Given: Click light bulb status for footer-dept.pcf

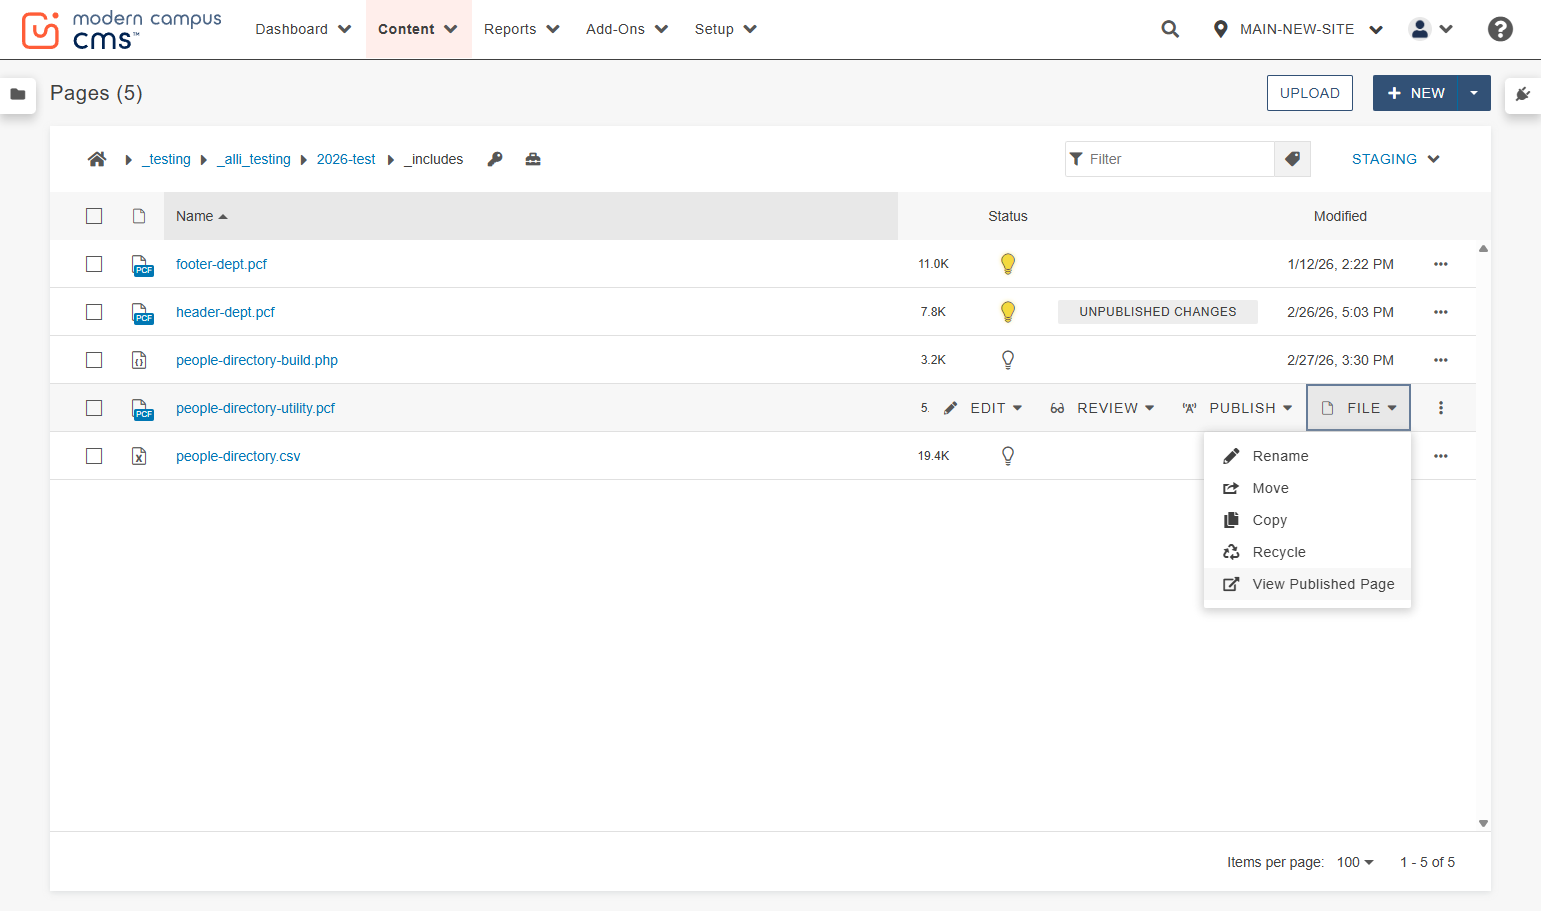Looking at the screenshot, I should 1008,264.
